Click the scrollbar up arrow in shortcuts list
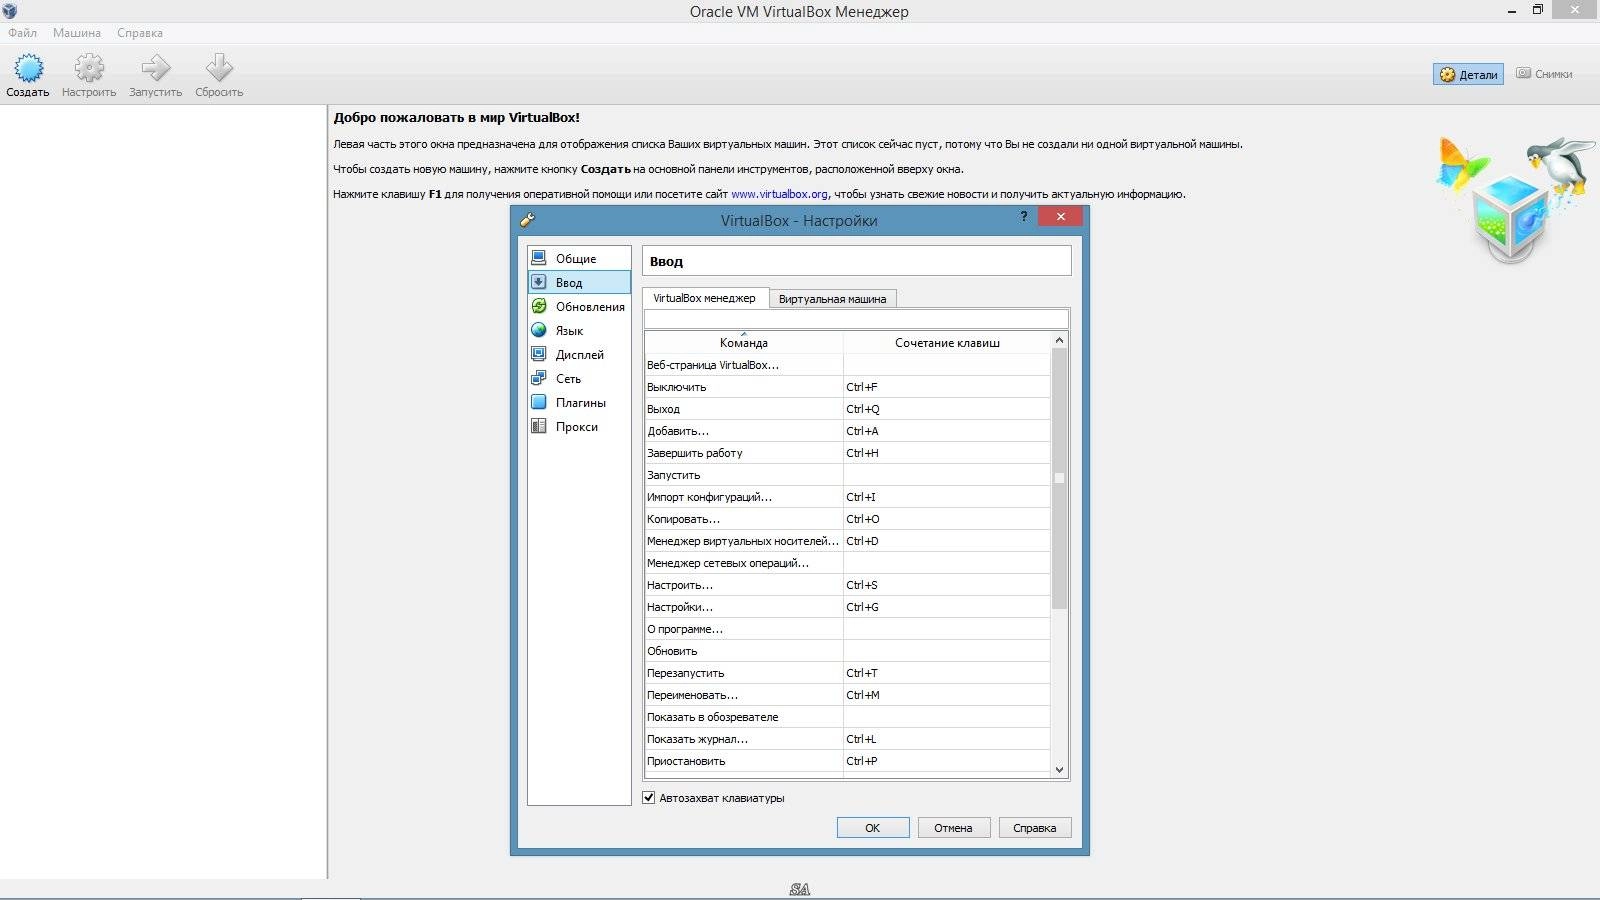This screenshot has height=900, width=1600. click(x=1060, y=341)
